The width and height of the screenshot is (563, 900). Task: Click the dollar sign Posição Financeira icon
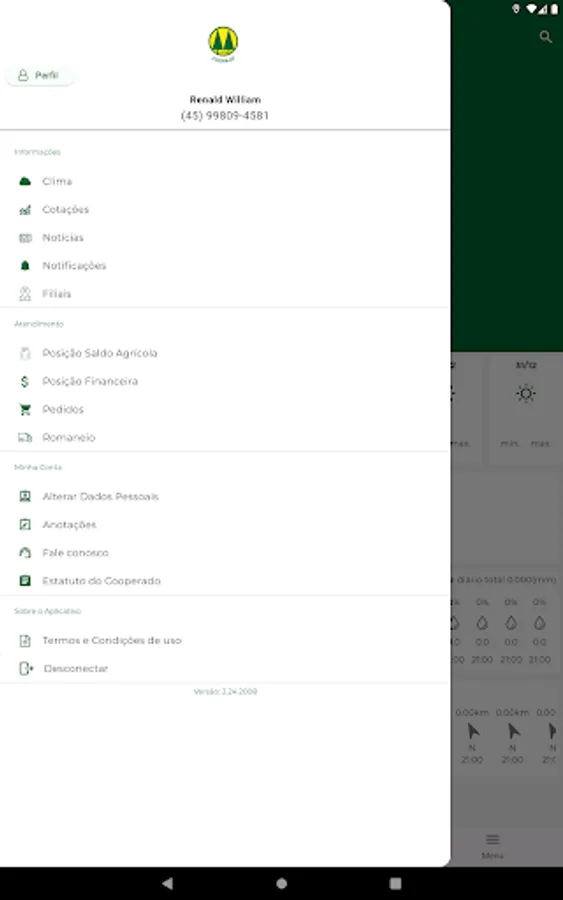coord(25,381)
